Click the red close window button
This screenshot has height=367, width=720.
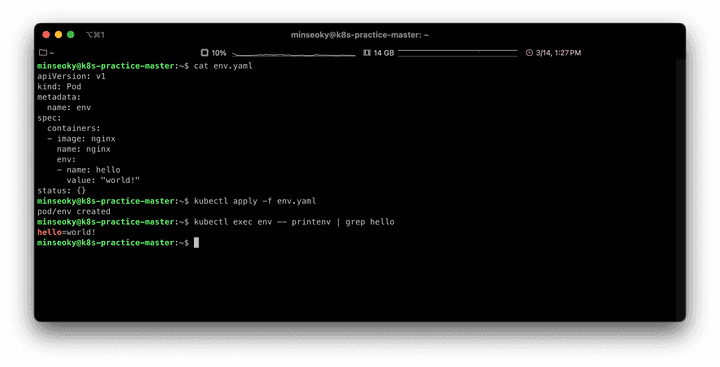click(x=46, y=34)
